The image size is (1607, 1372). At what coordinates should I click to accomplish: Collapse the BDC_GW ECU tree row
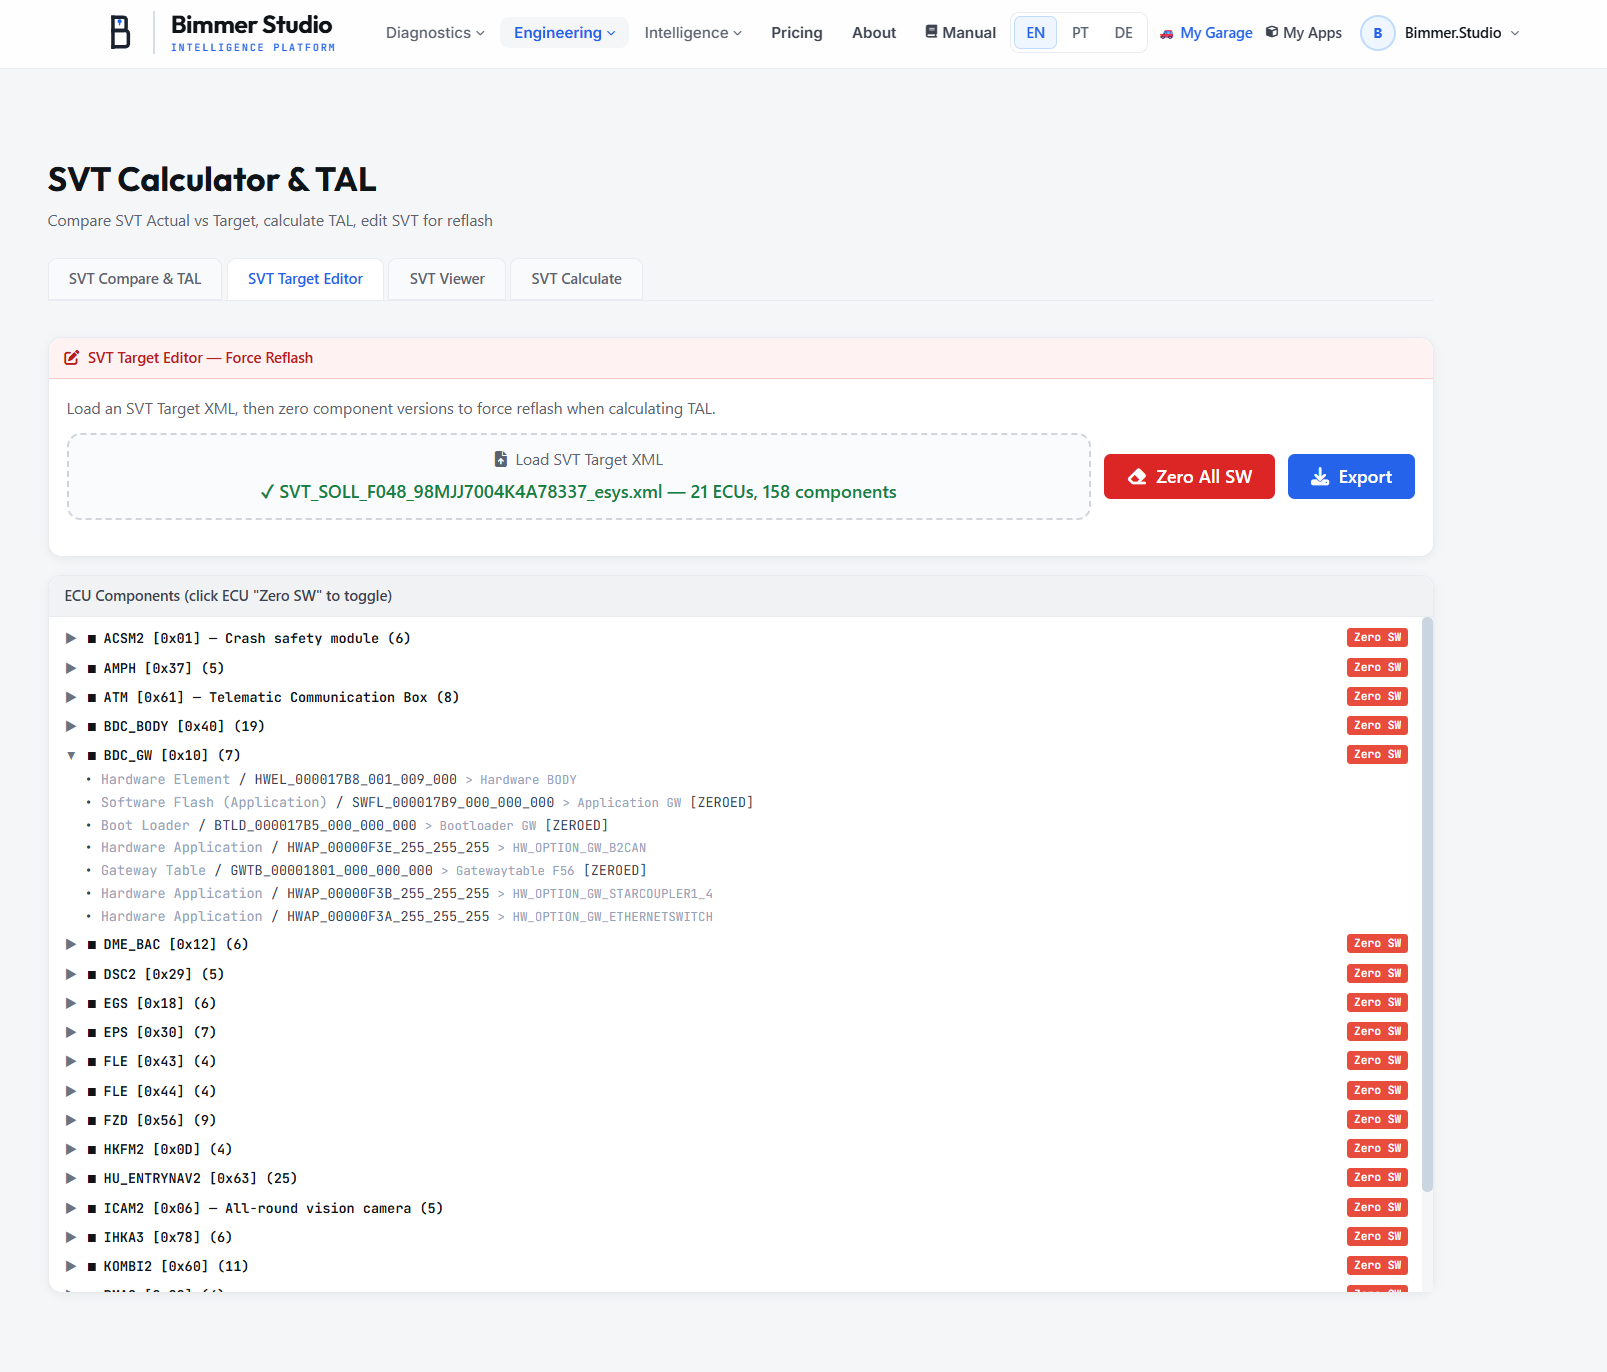pyautogui.click(x=71, y=755)
